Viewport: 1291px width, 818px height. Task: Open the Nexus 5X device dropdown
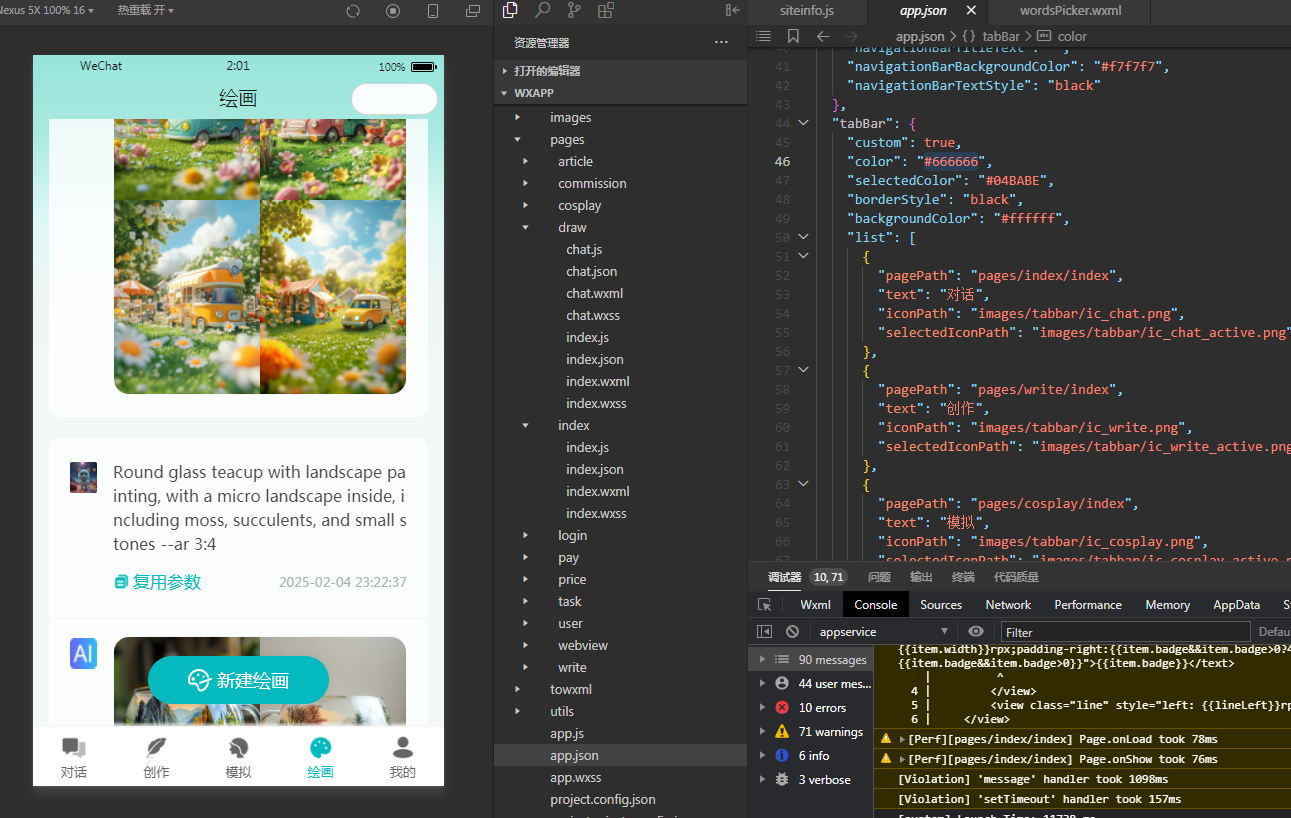47,10
